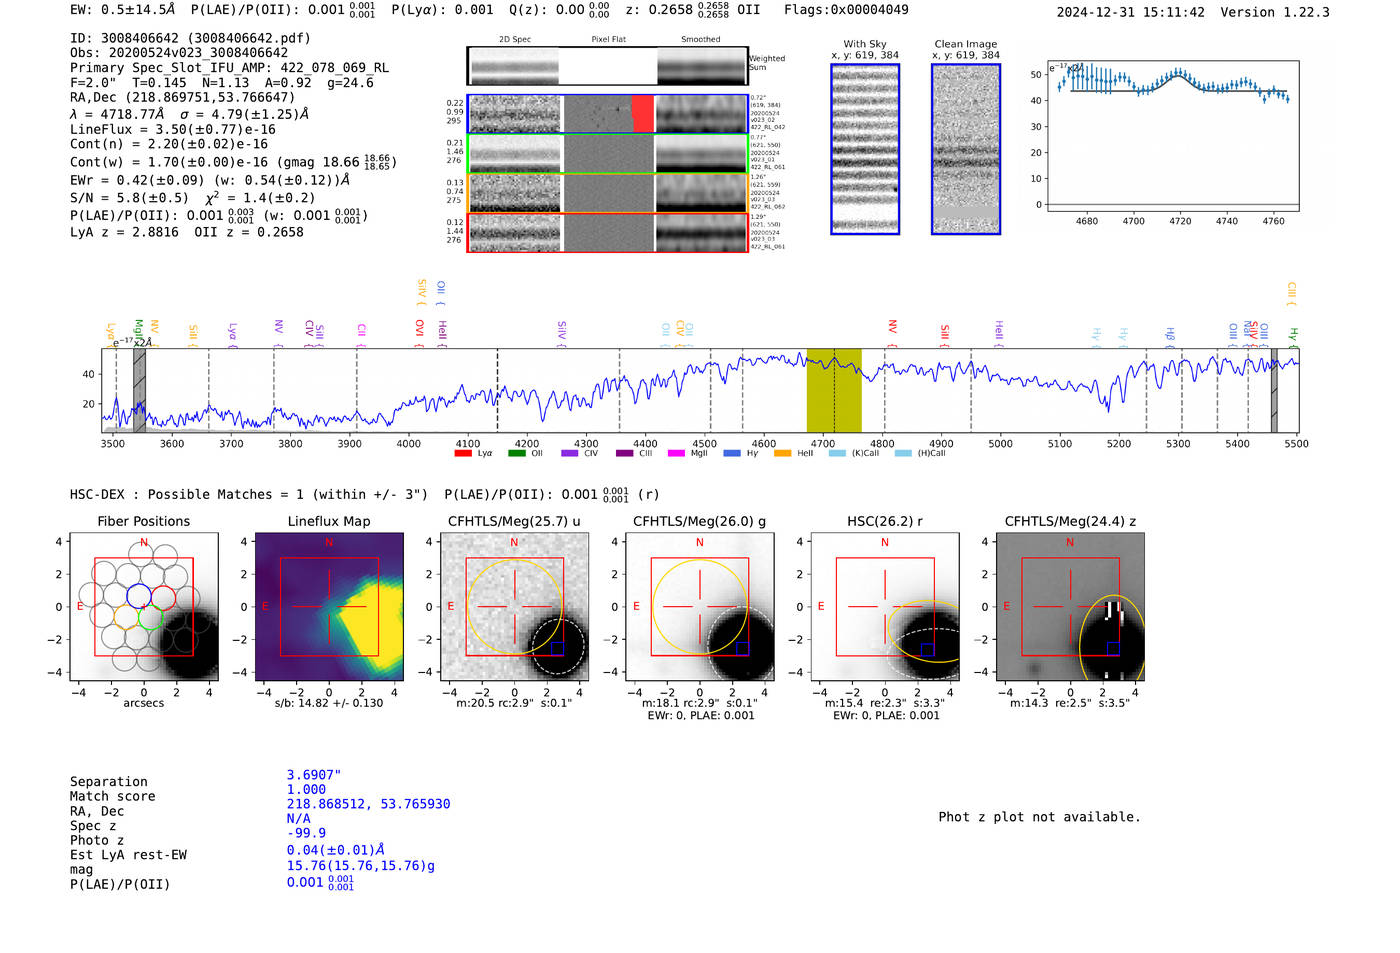Click the red Lyα legend swatch

pos(463,453)
